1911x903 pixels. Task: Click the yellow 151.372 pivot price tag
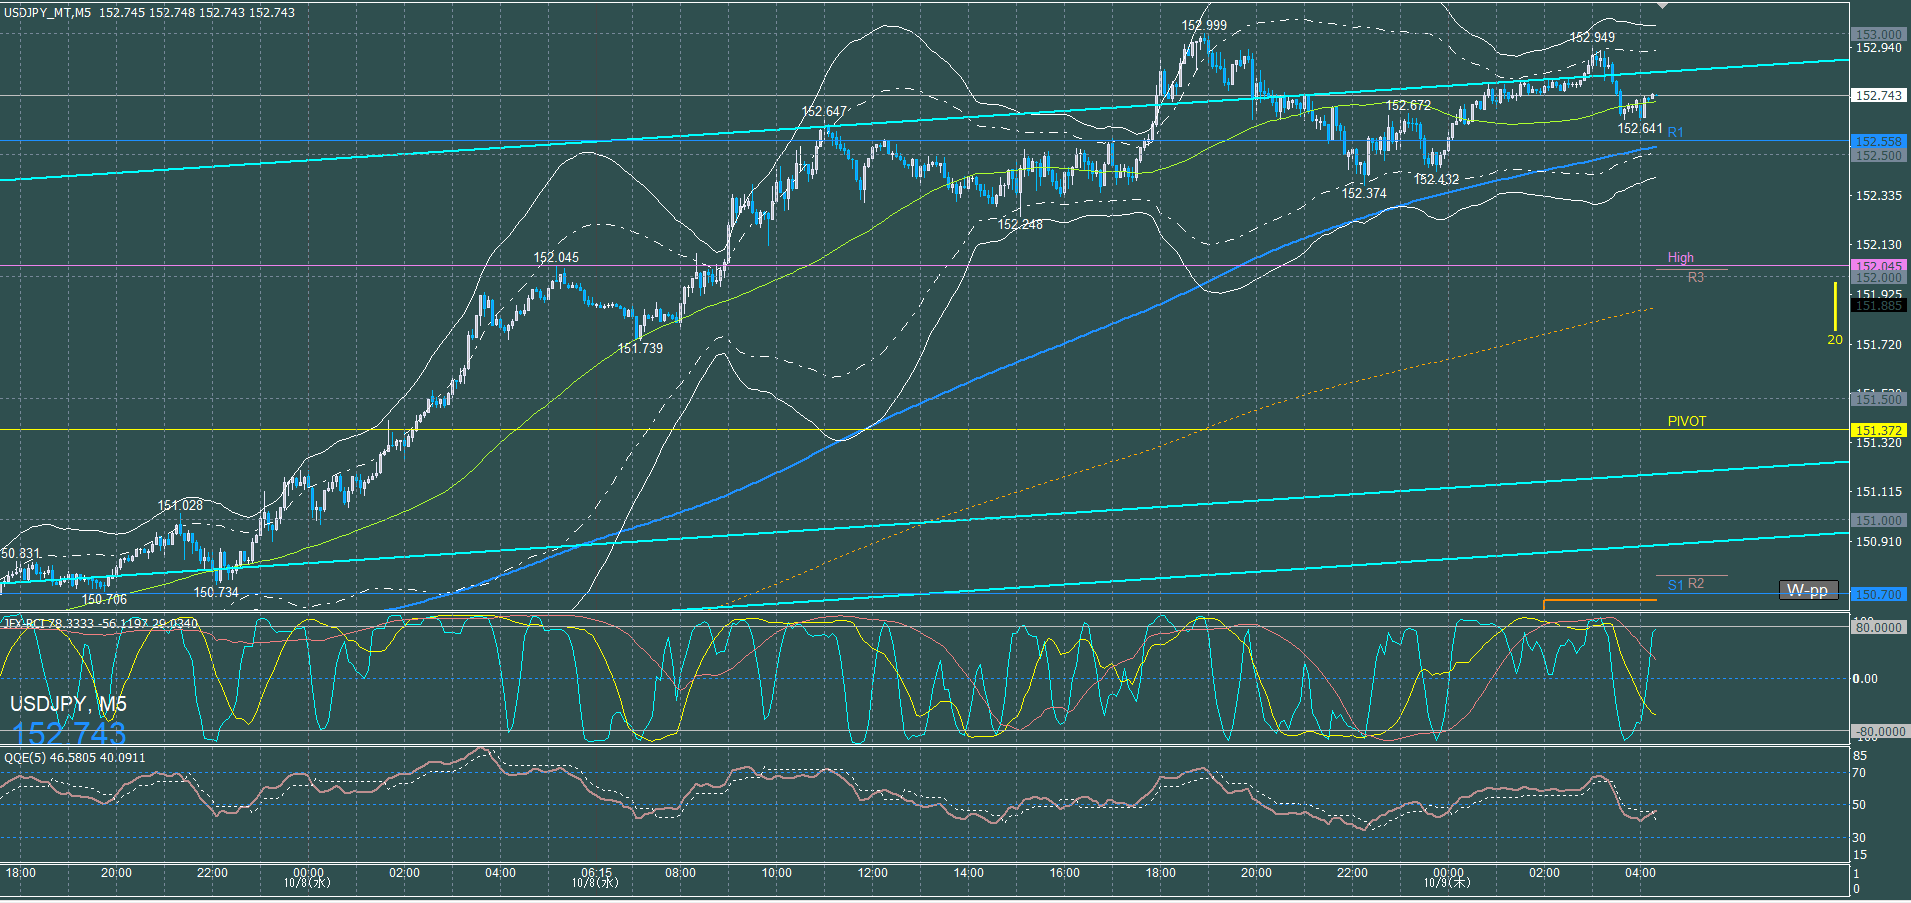(1878, 430)
